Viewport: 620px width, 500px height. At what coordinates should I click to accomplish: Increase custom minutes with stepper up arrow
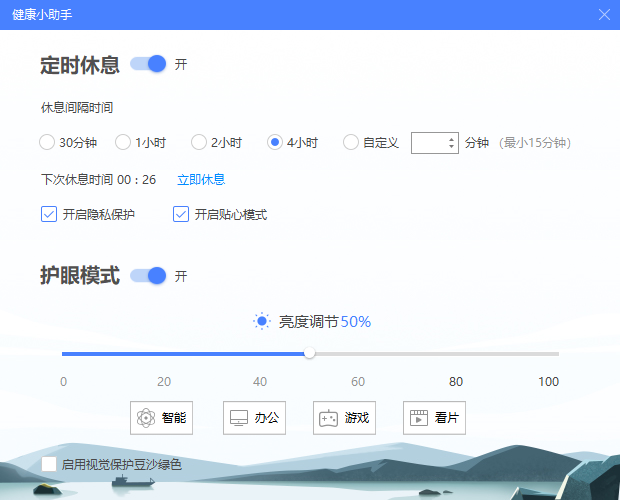point(451,138)
